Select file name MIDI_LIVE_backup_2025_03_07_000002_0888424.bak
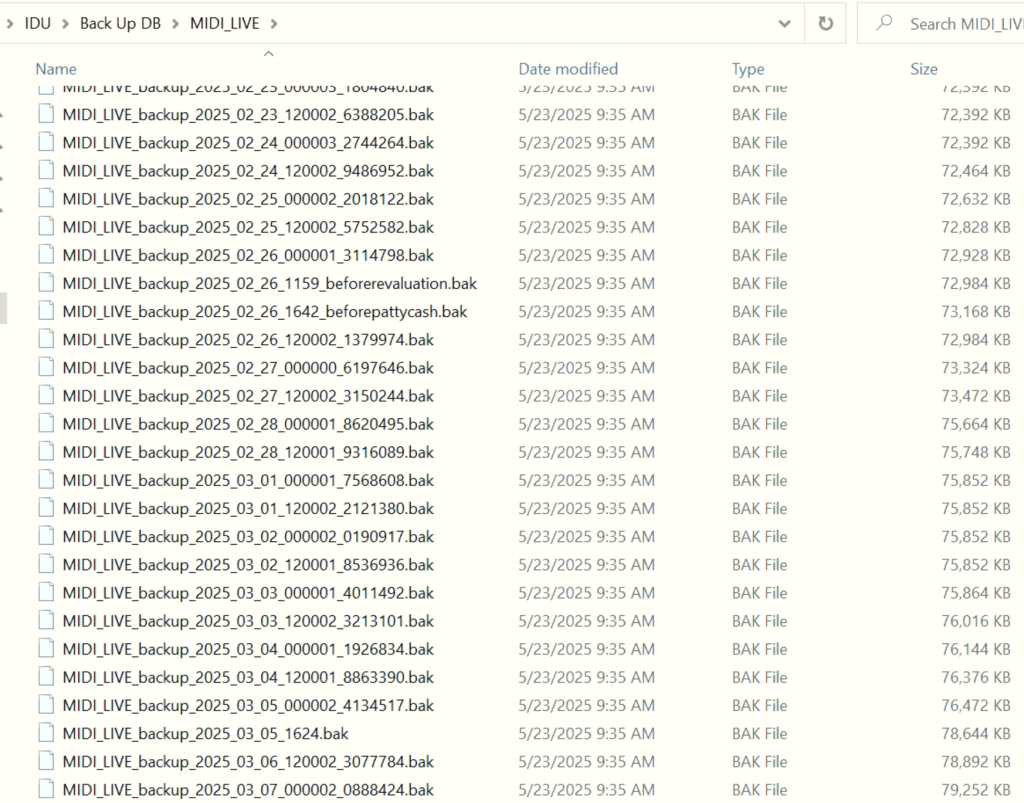Viewport: 1024px width, 803px height. tap(248, 789)
